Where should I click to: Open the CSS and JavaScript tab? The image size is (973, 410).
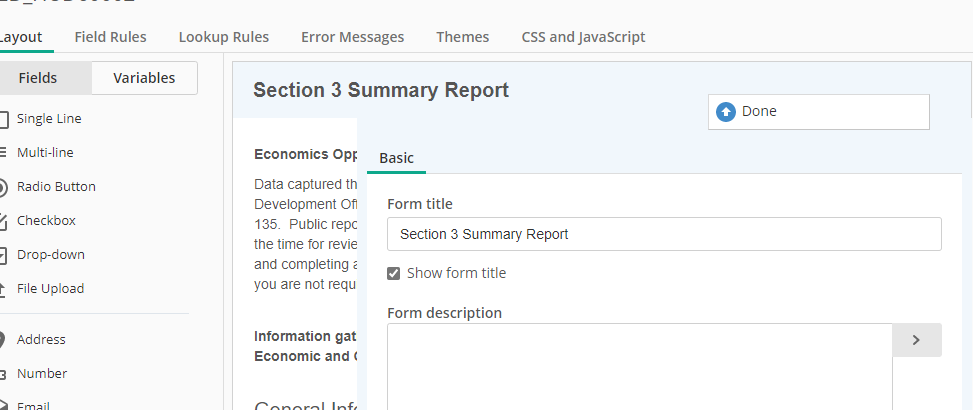pos(583,37)
